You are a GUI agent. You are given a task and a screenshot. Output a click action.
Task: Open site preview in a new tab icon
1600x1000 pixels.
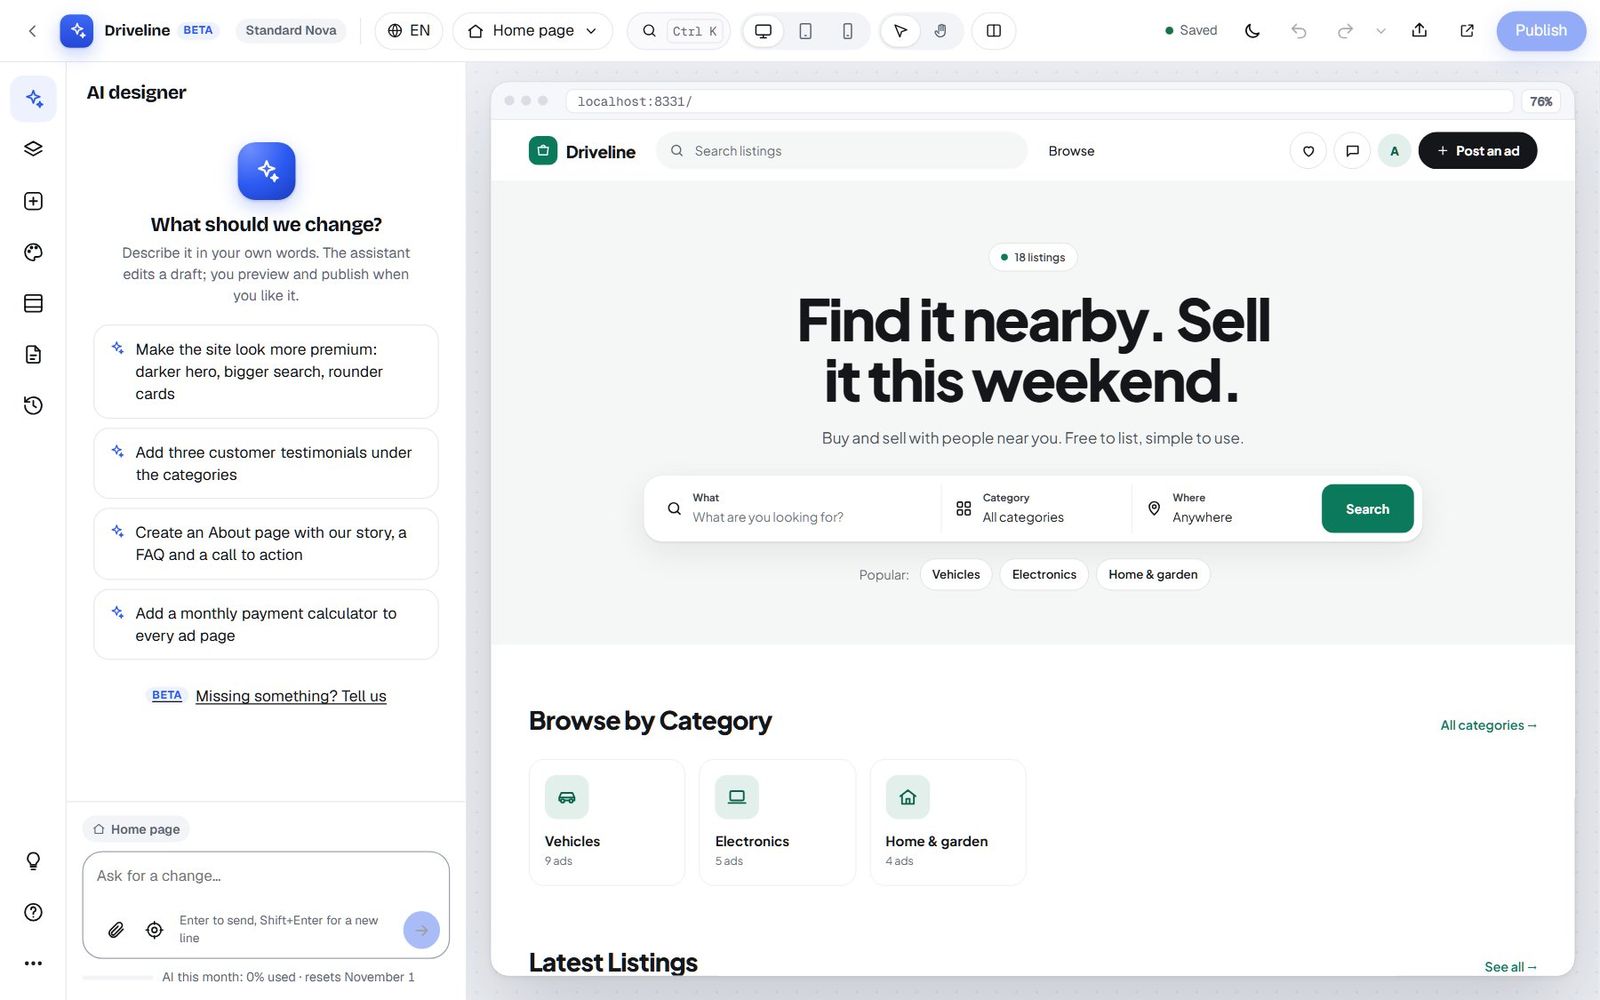click(1467, 31)
